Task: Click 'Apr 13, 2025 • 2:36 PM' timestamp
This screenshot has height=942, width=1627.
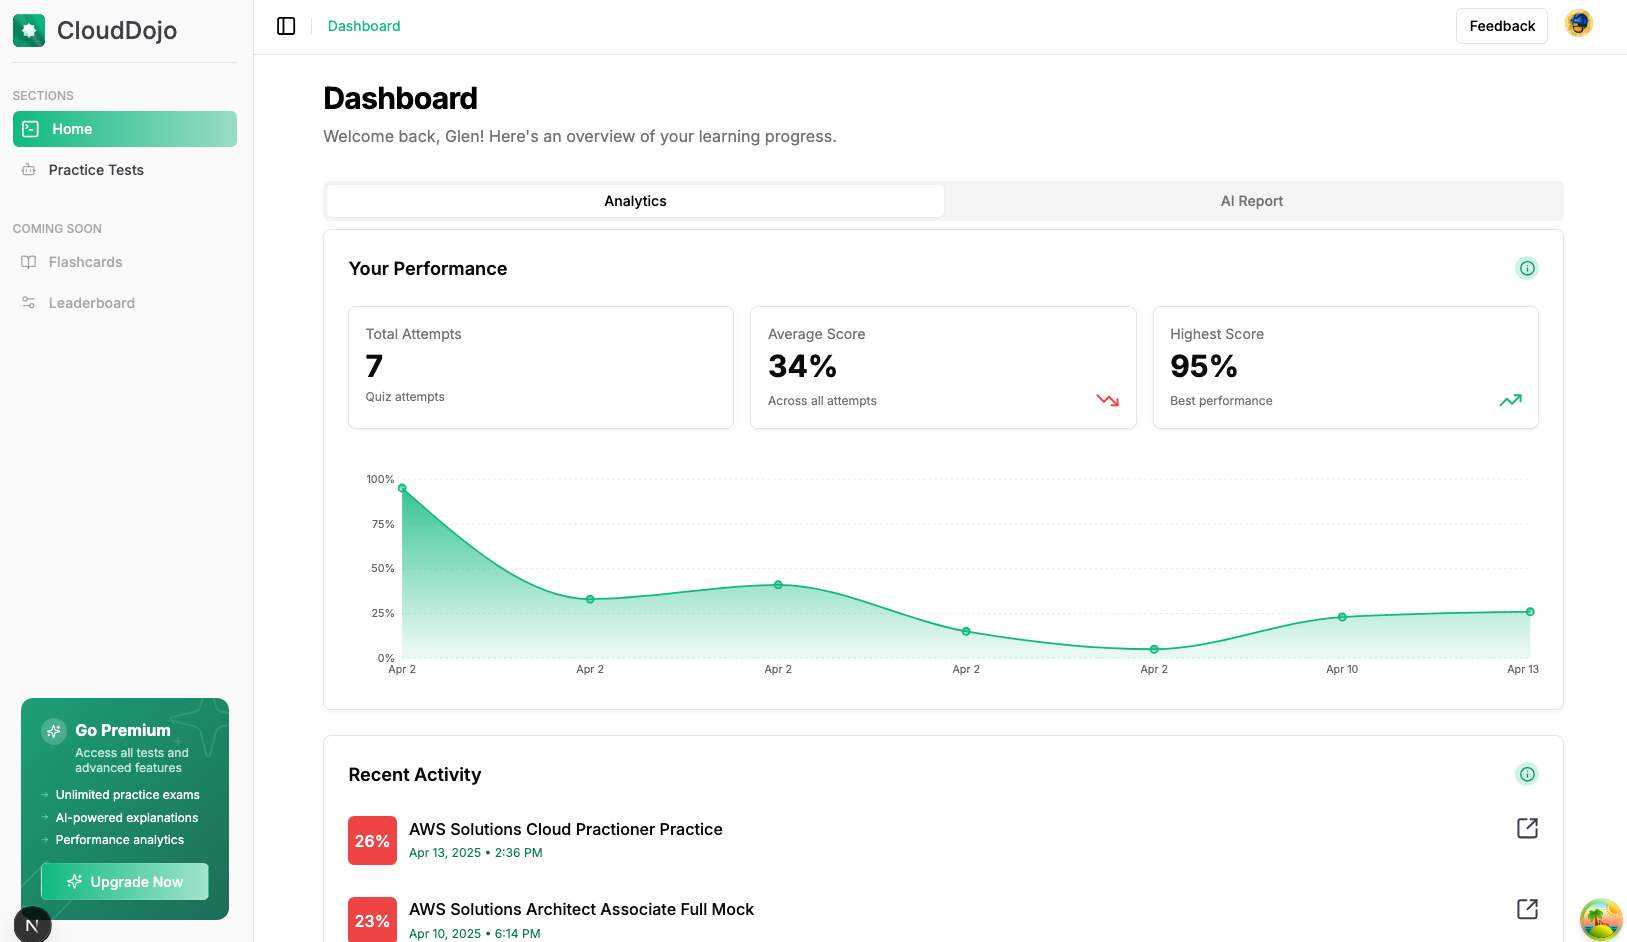Action: click(476, 853)
